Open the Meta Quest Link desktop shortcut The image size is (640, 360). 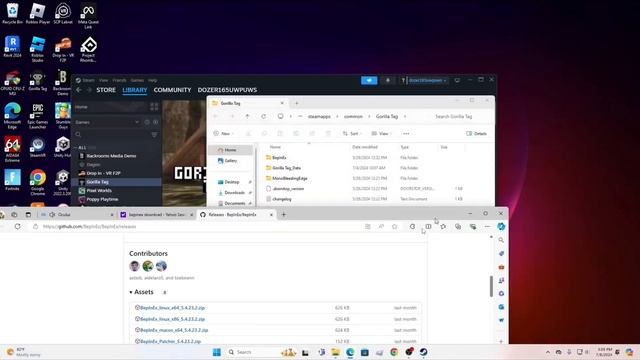(88, 16)
